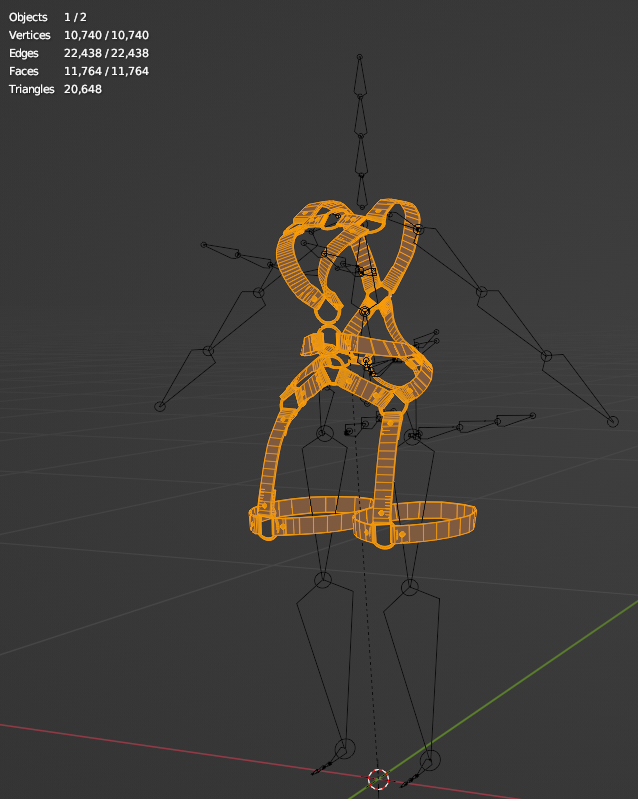Image resolution: width=638 pixels, height=799 pixels.
Task: Click the Triangles 20,648 statistic text
Action: click(56, 89)
